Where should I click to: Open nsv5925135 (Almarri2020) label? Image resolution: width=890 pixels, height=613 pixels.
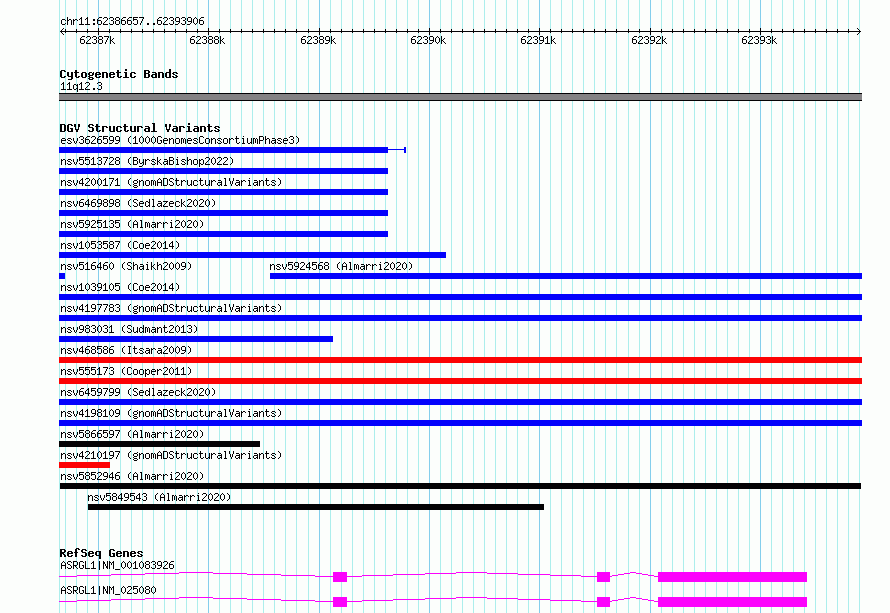pyautogui.click(x=132, y=224)
